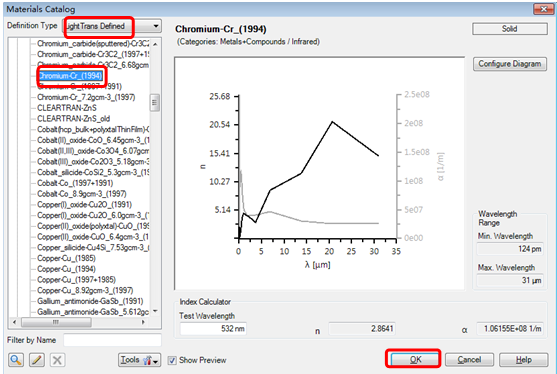Click the Cancel button

pyautogui.click(x=469, y=360)
